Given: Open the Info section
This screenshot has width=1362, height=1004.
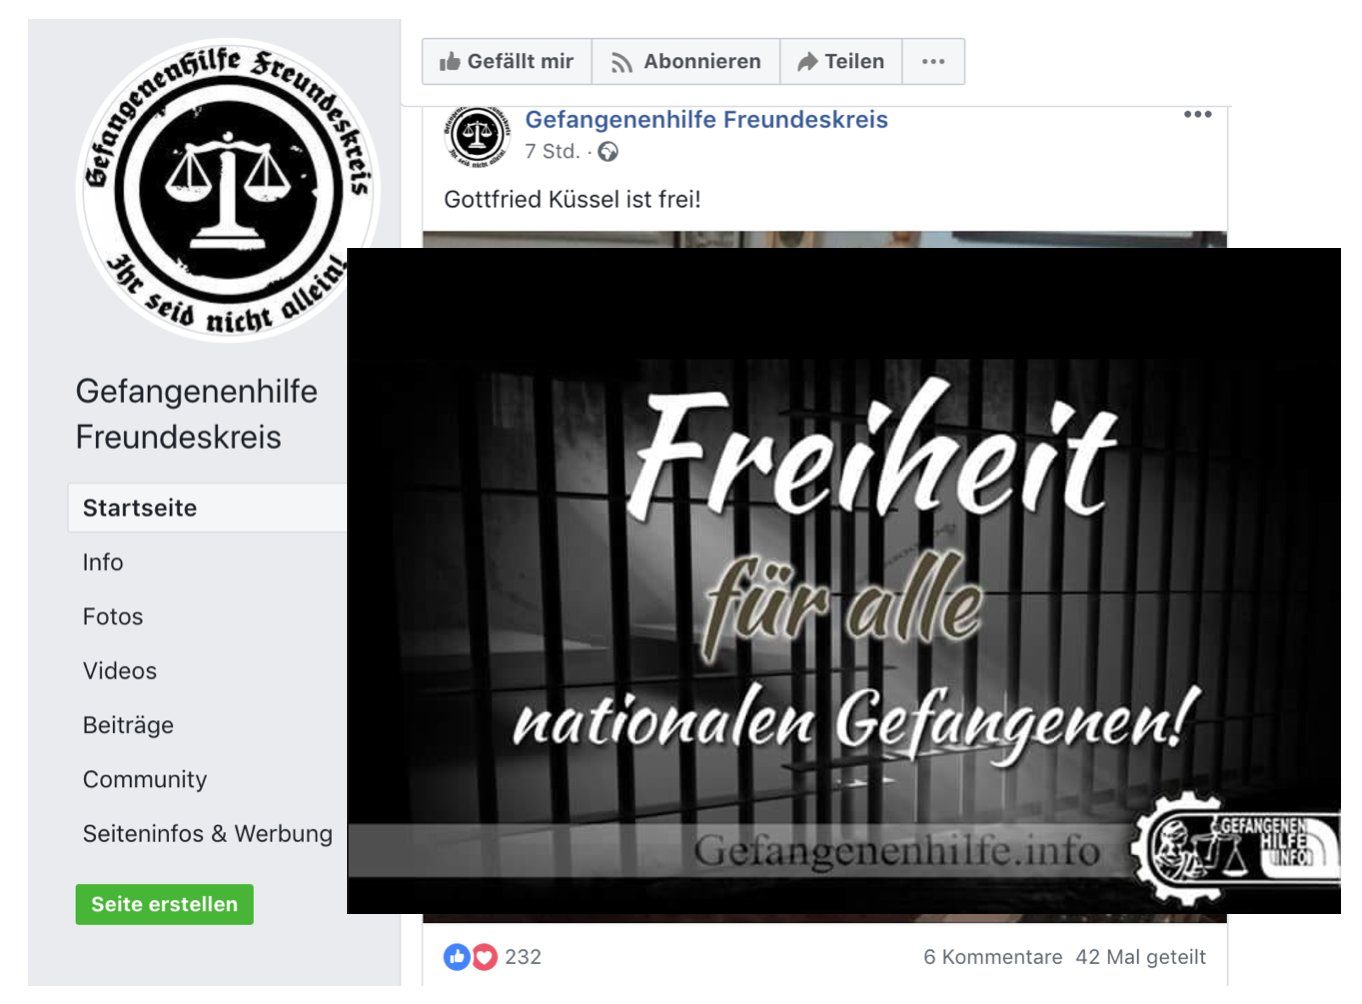Looking at the screenshot, I should pos(103,562).
